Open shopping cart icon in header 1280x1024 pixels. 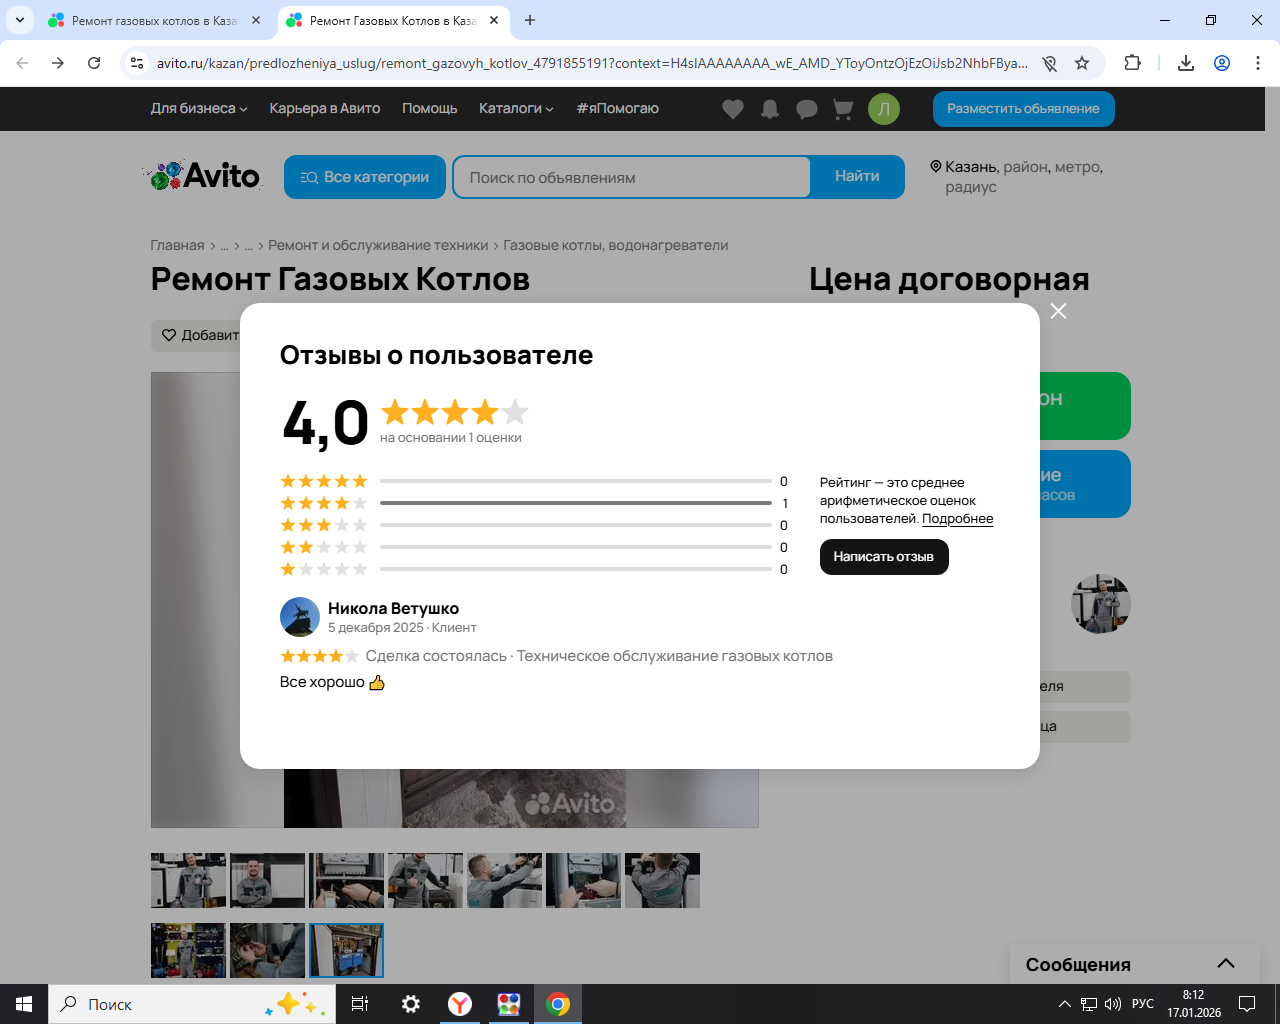[x=843, y=109]
